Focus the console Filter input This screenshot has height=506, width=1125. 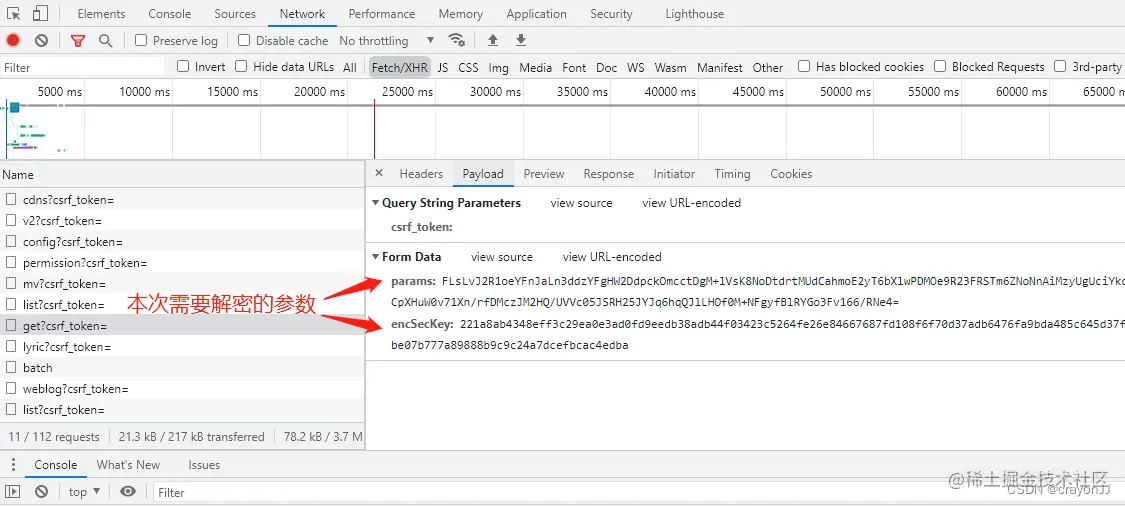point(639,492)
